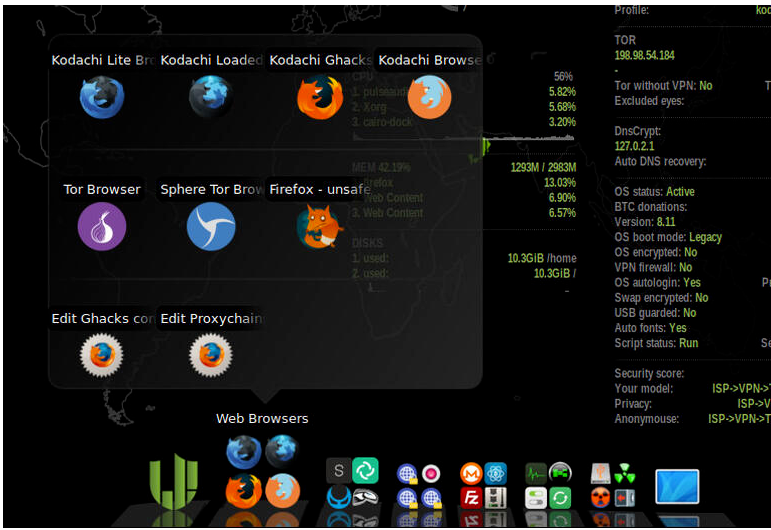Screen dimensions: 771x530
Task: Click the BTC donations: label
Action: point(651,207)
